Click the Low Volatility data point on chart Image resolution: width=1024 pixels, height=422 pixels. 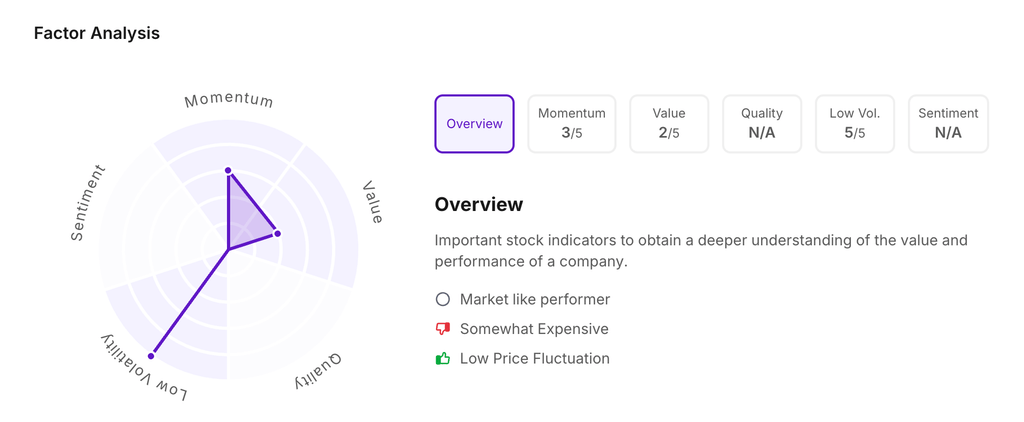tap(152, 355)
